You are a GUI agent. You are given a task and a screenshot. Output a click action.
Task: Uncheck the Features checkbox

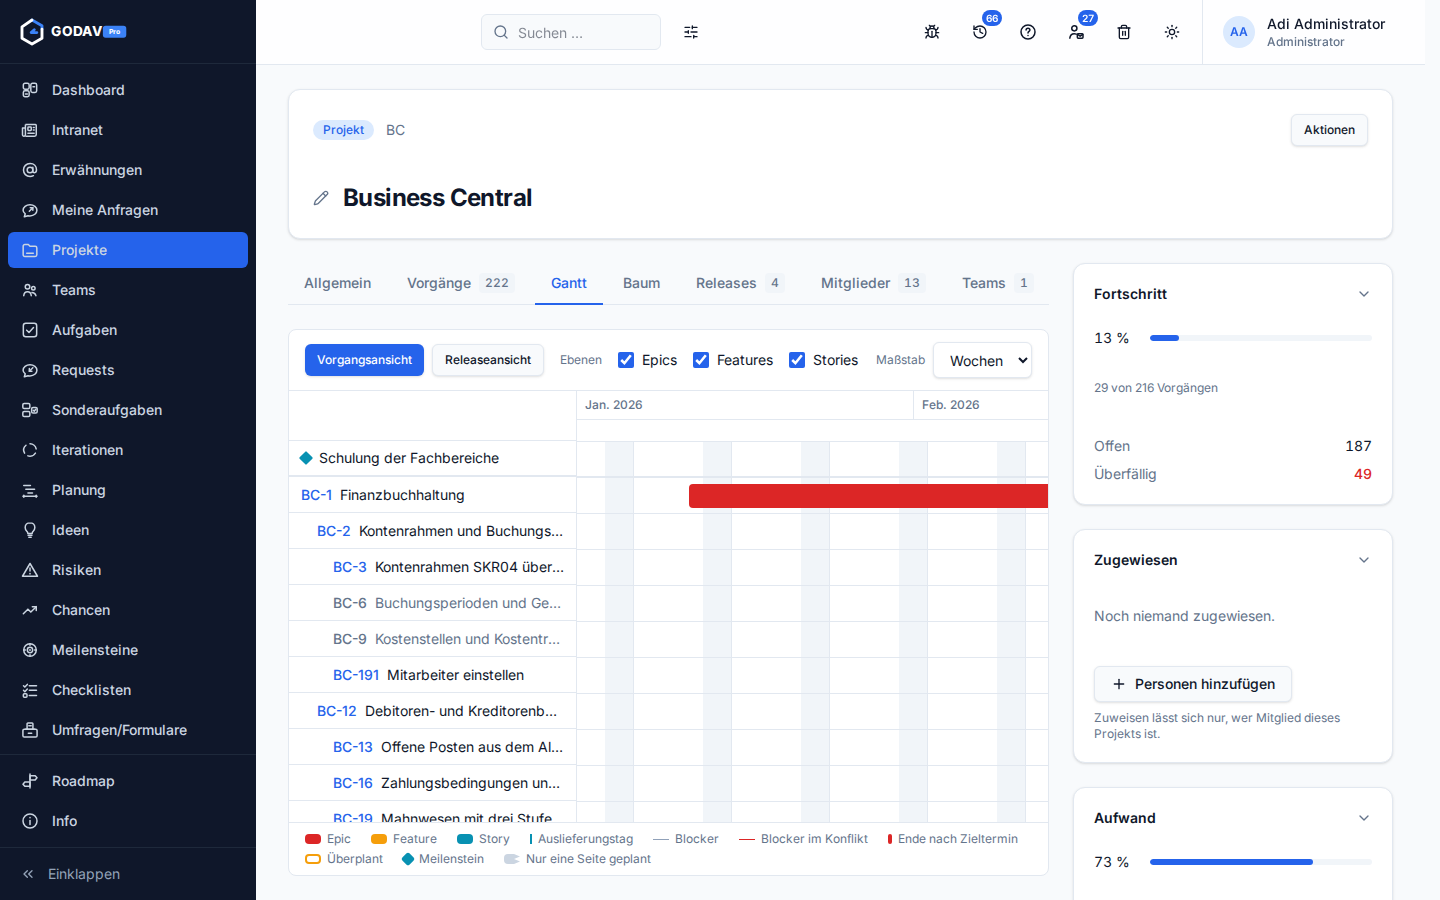(701, 360)
